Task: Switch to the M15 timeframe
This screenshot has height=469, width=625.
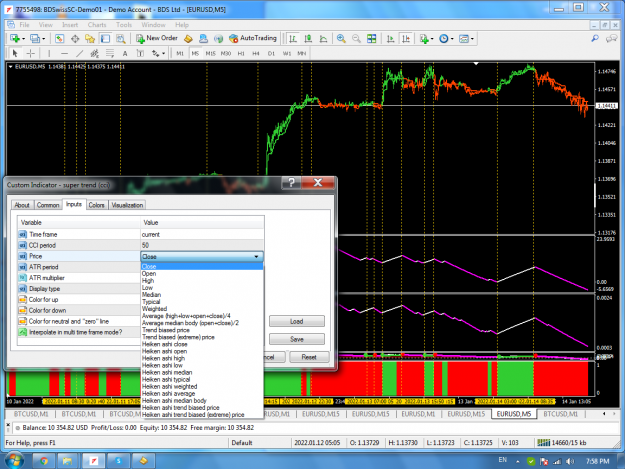Action: click(210, 53)
